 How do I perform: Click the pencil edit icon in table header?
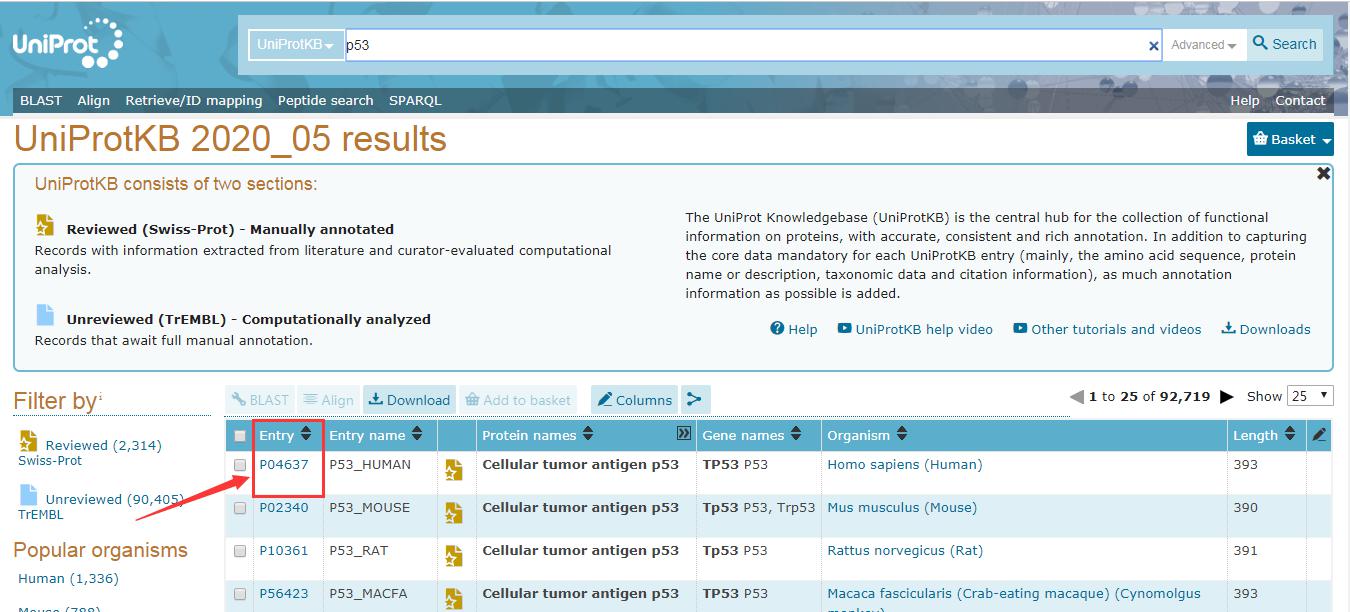[1319, 435]
